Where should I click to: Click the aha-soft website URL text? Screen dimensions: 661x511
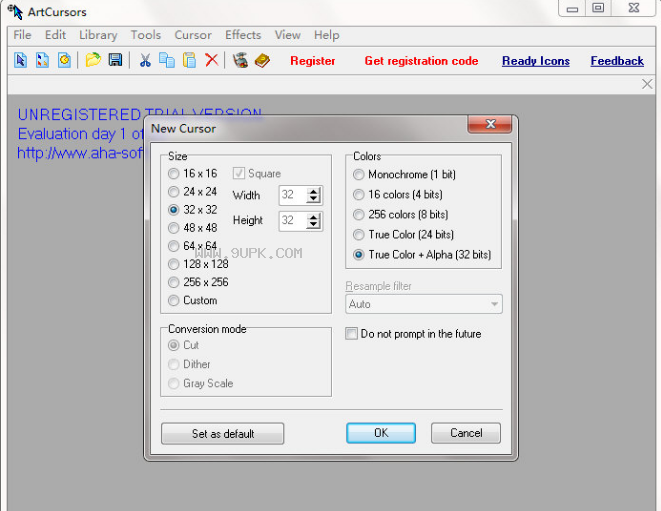pos(80,153)
